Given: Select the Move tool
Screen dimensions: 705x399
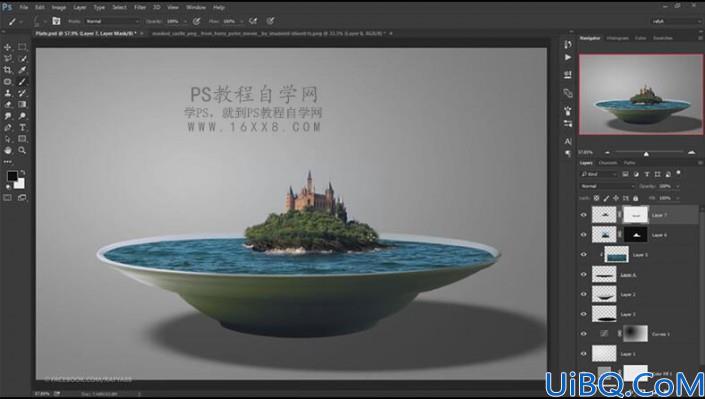Looking at the screenshot, I should click(8, 47).
